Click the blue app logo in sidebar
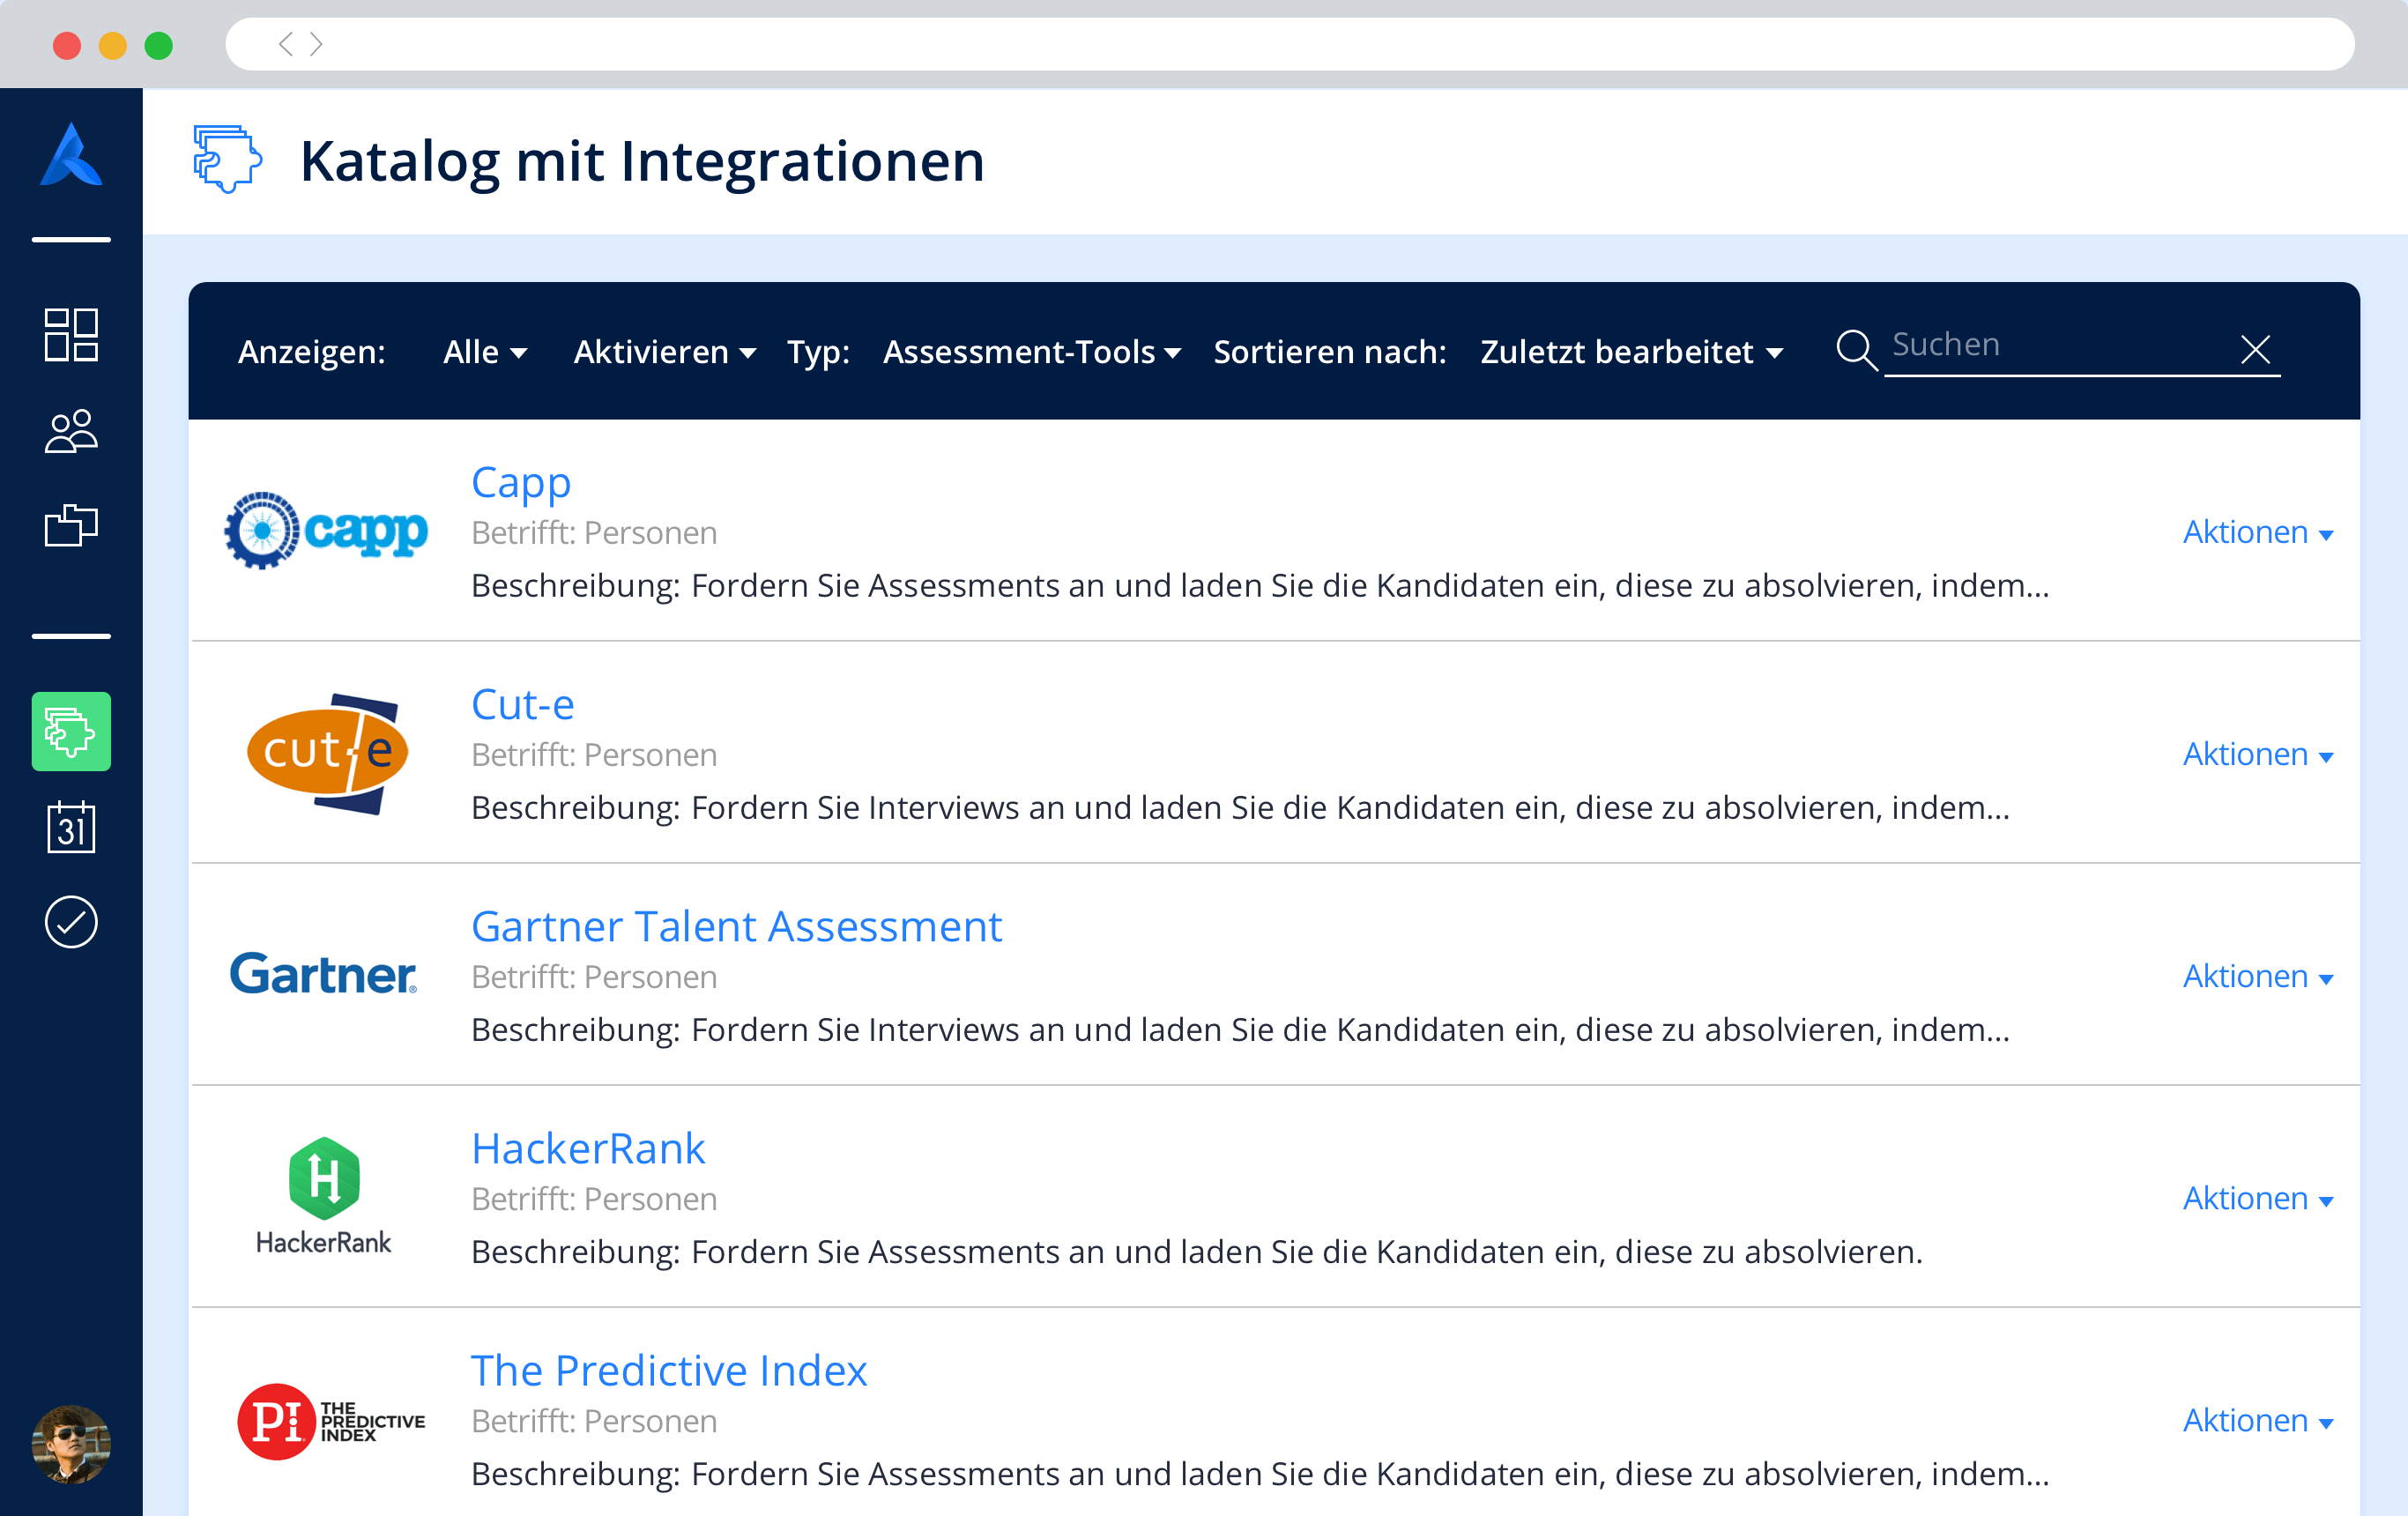This screenshot has width=2408, height=1516. pos(71,155)
